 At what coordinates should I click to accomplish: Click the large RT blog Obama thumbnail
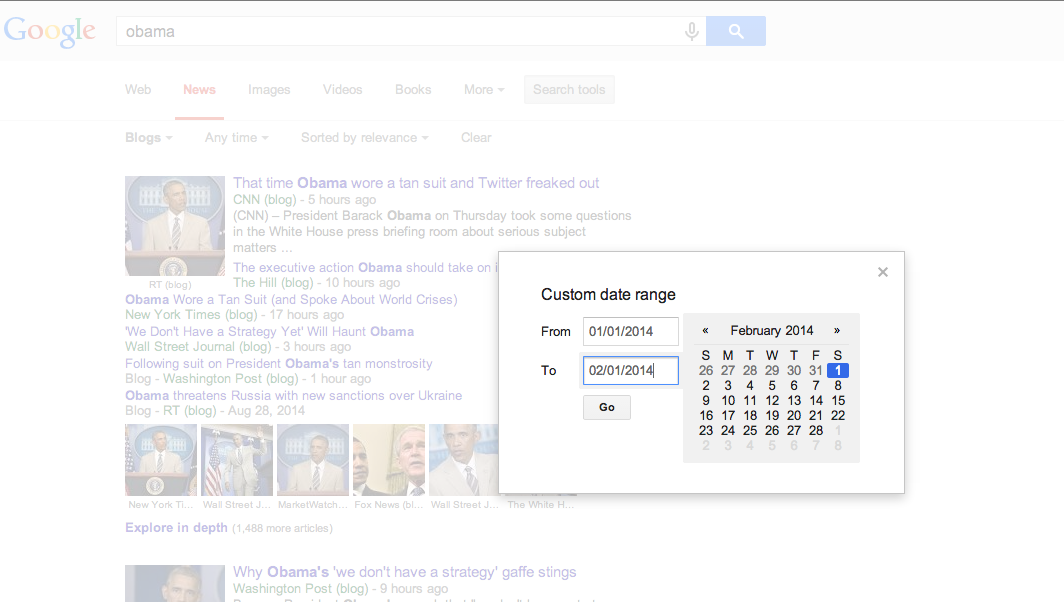coord(175,226)
